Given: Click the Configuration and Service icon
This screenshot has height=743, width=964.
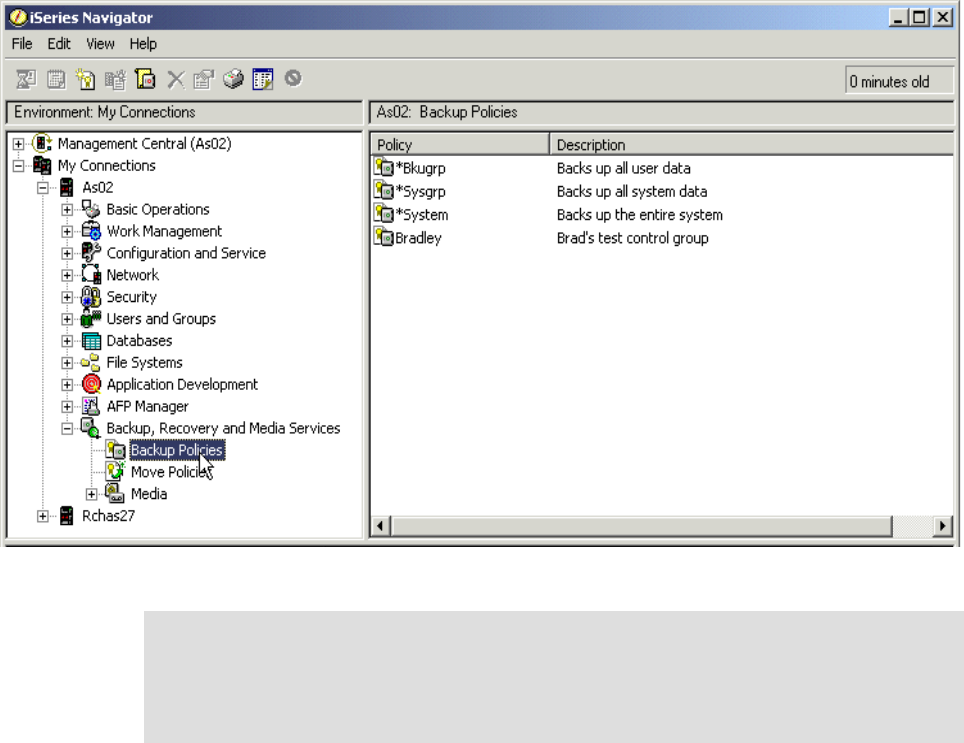Looking at the screenshot, I should click(x=91, y=253).
